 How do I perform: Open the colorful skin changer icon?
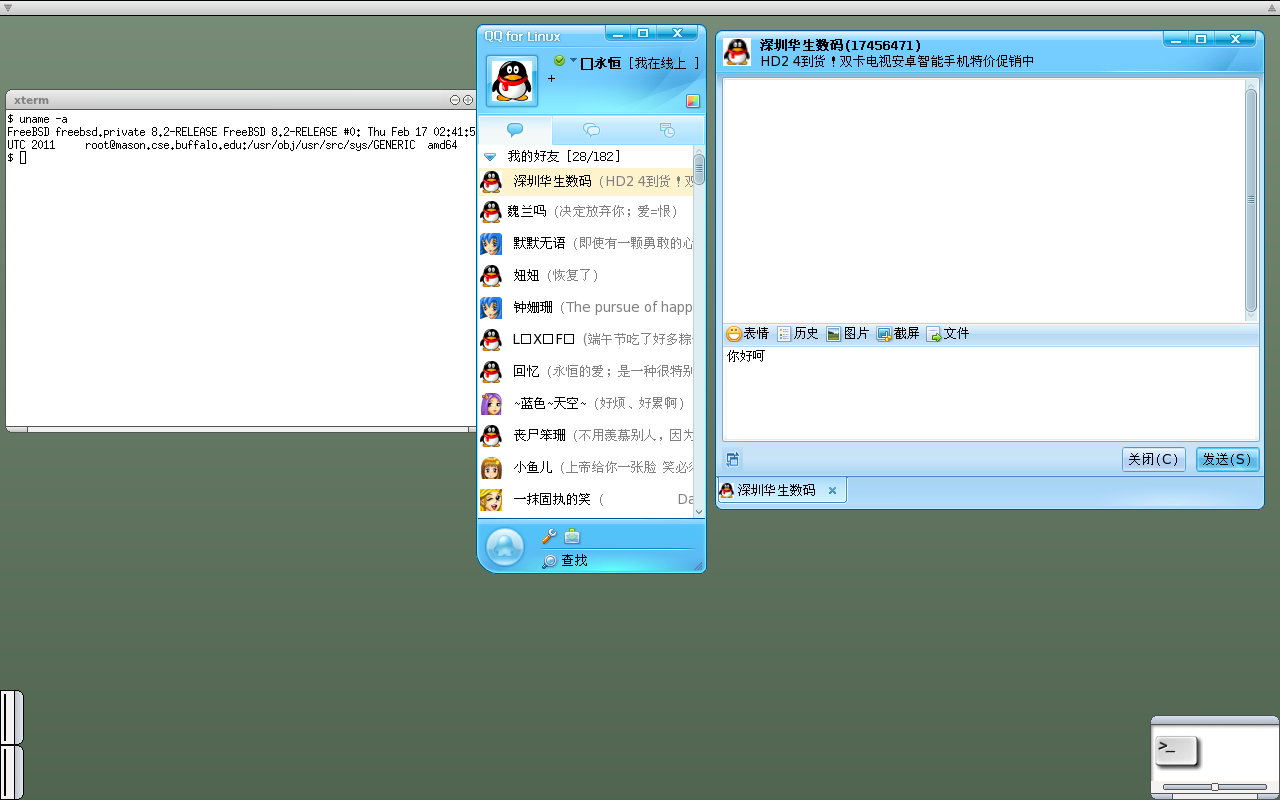point(692,101)
